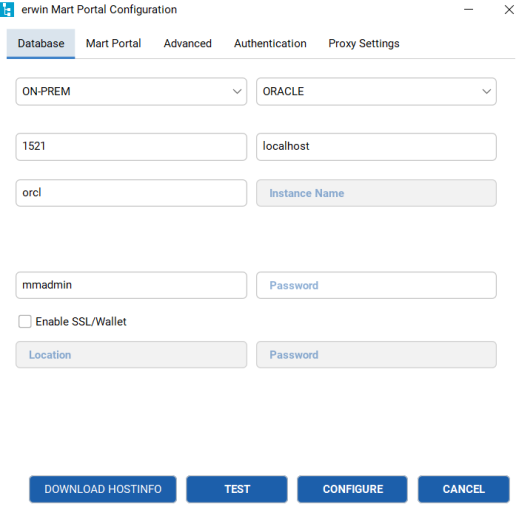Click the erwin app icon in title bar
Image resolution: width=516 pixels, height=507 pixels.
coord(7,9)
